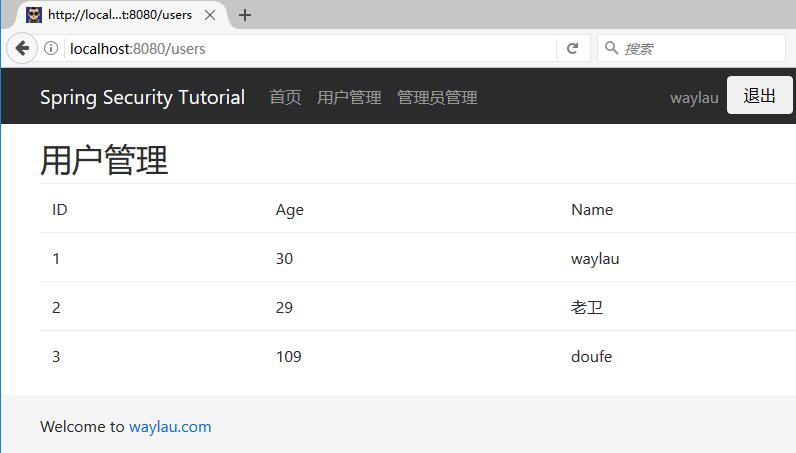Click the Spring Security Tutorial brand link
796x453 pixels.
142,97
